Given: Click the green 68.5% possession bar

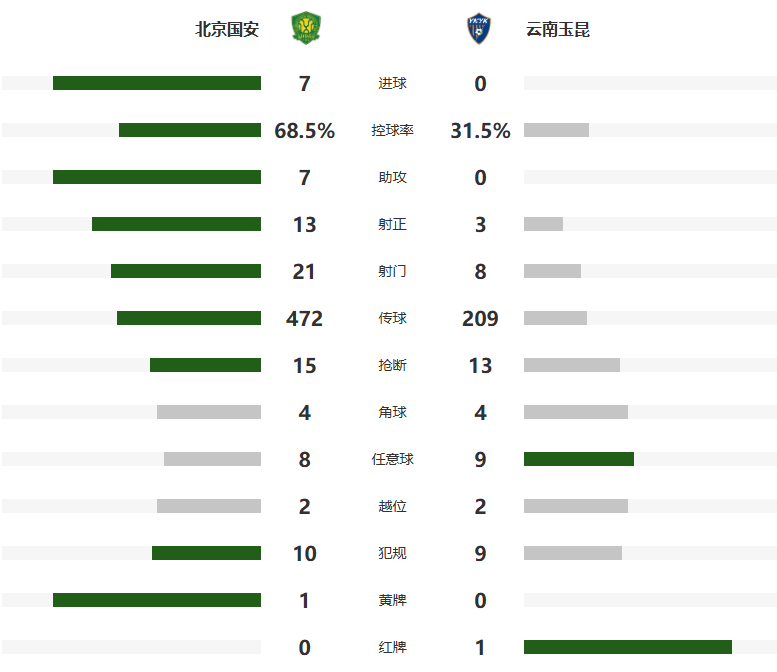Looking at the screenshot, I should 190,130.
